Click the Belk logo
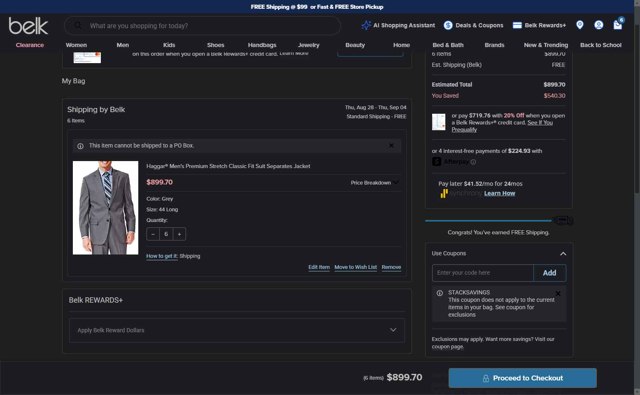Viewport: 640px width, 395px height. click(28, 26)
